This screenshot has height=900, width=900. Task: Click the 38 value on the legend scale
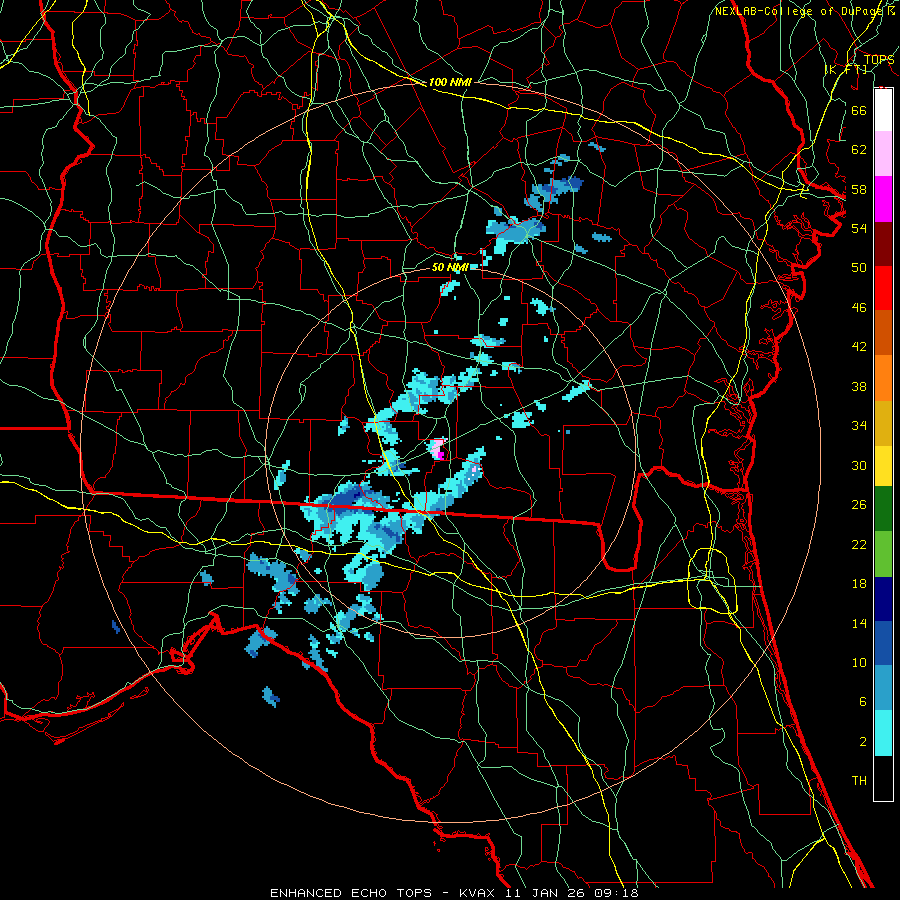(859, 386)
